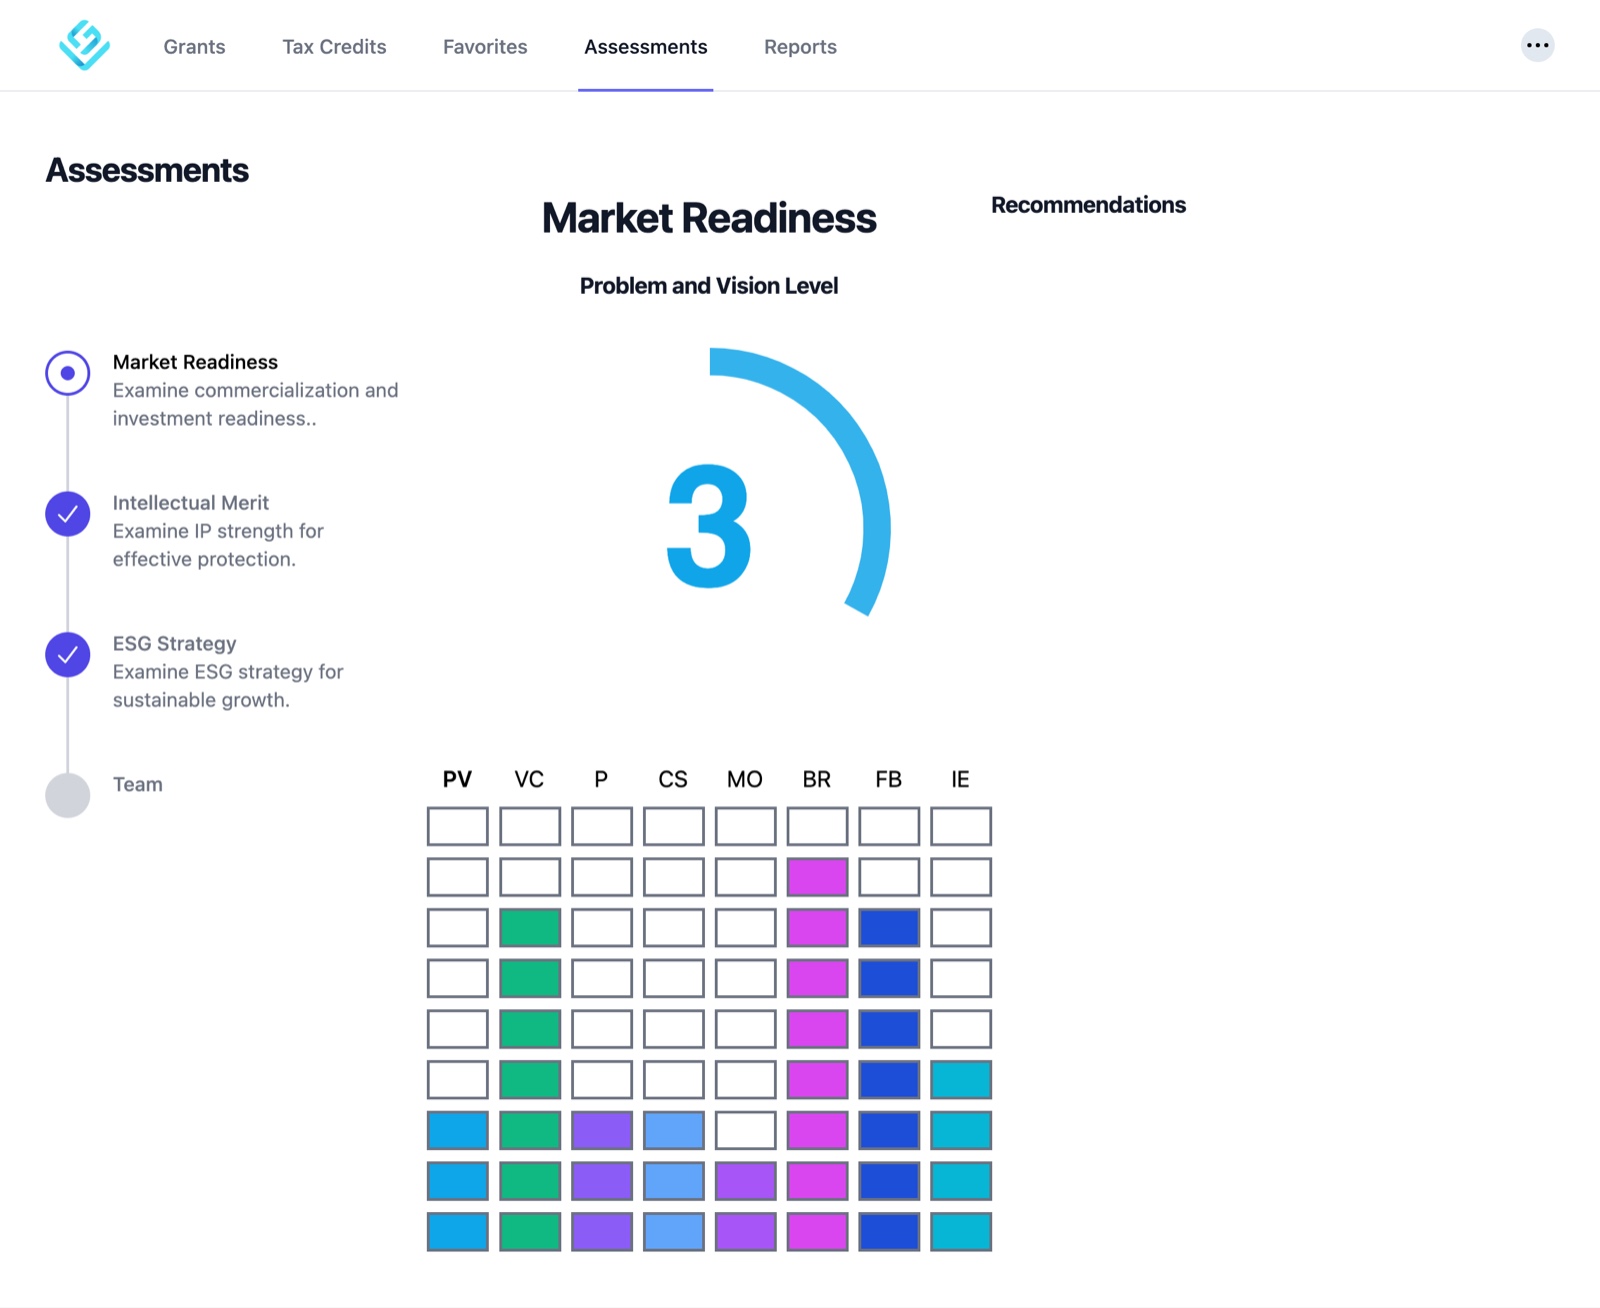Image resolution: width=1600 pixels, height=1308 pixels.
Task: Open the Grants tab
Action: pyautogui.click(x=194, y=47)
